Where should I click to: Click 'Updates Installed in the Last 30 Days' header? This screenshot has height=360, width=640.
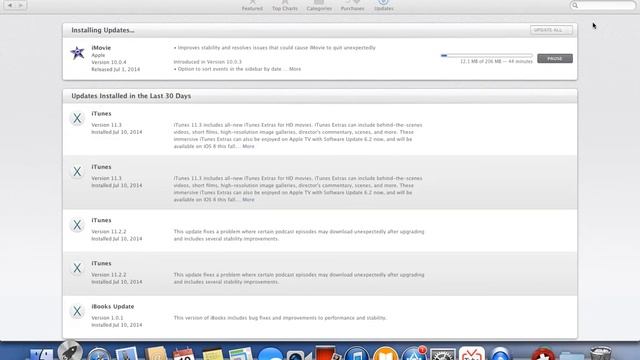[131, 96]
